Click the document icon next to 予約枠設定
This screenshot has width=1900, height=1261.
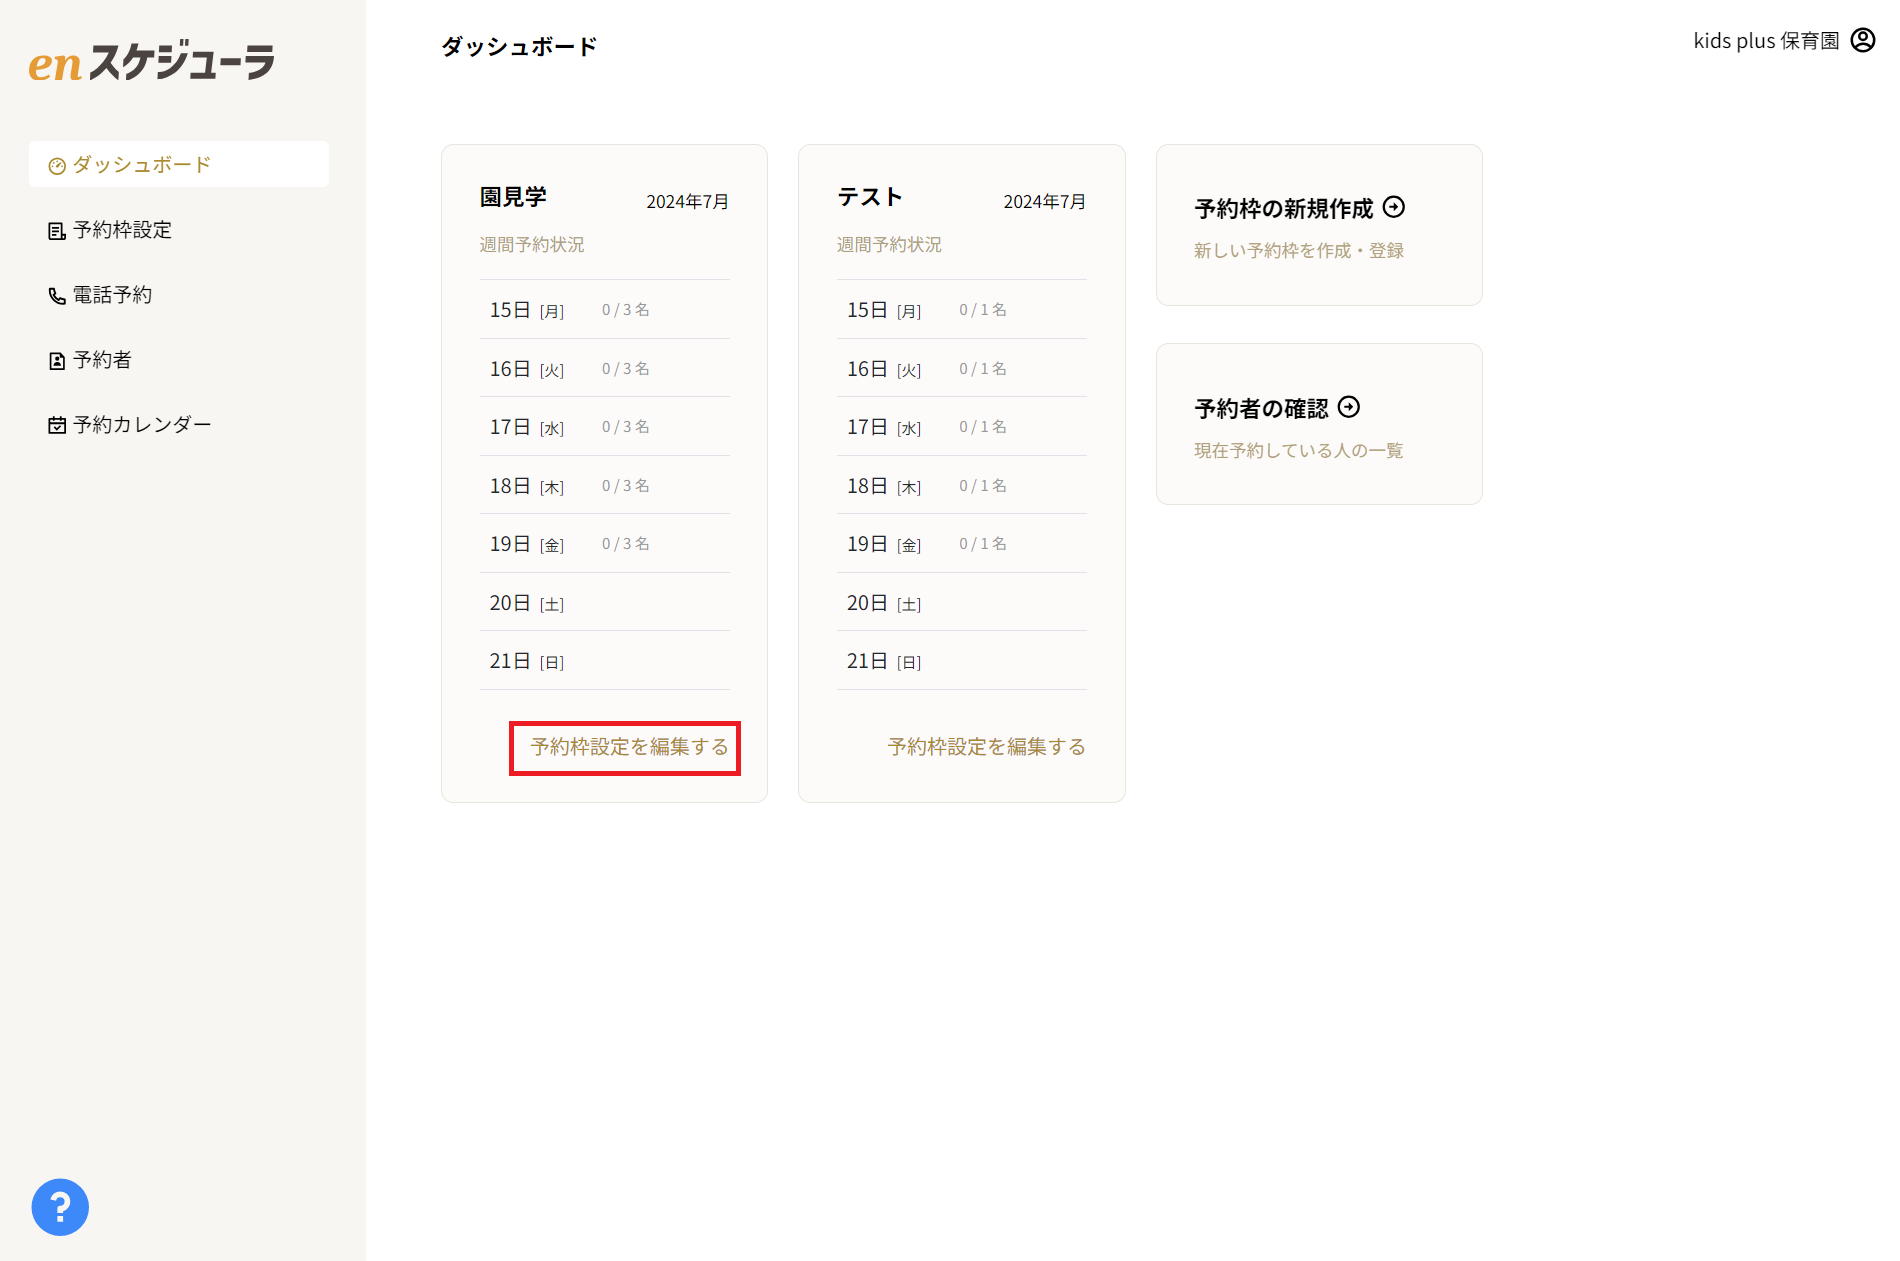click(x=55, y=230)
